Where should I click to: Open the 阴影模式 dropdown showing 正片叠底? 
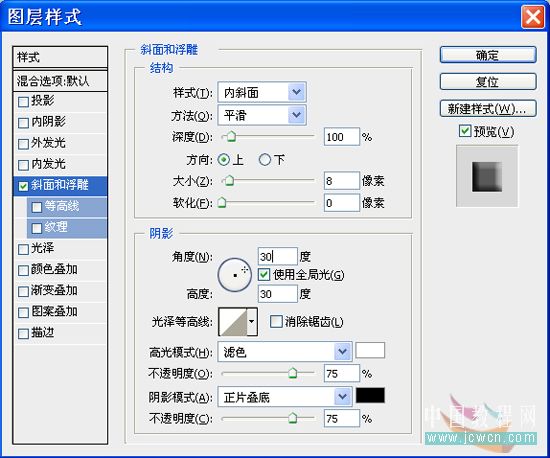pyautogui.click(x=285, y=397)
